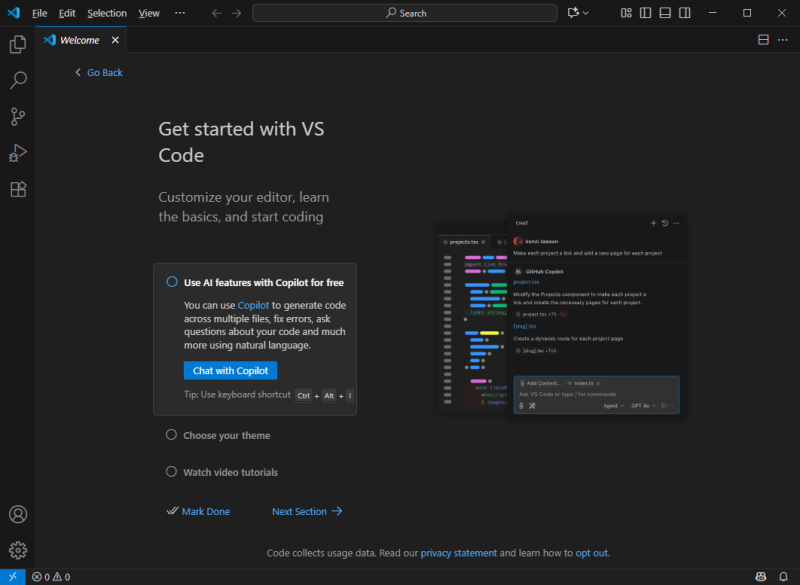Open the Accounts menu icon
800x585 pixels.
click(18, 514)
